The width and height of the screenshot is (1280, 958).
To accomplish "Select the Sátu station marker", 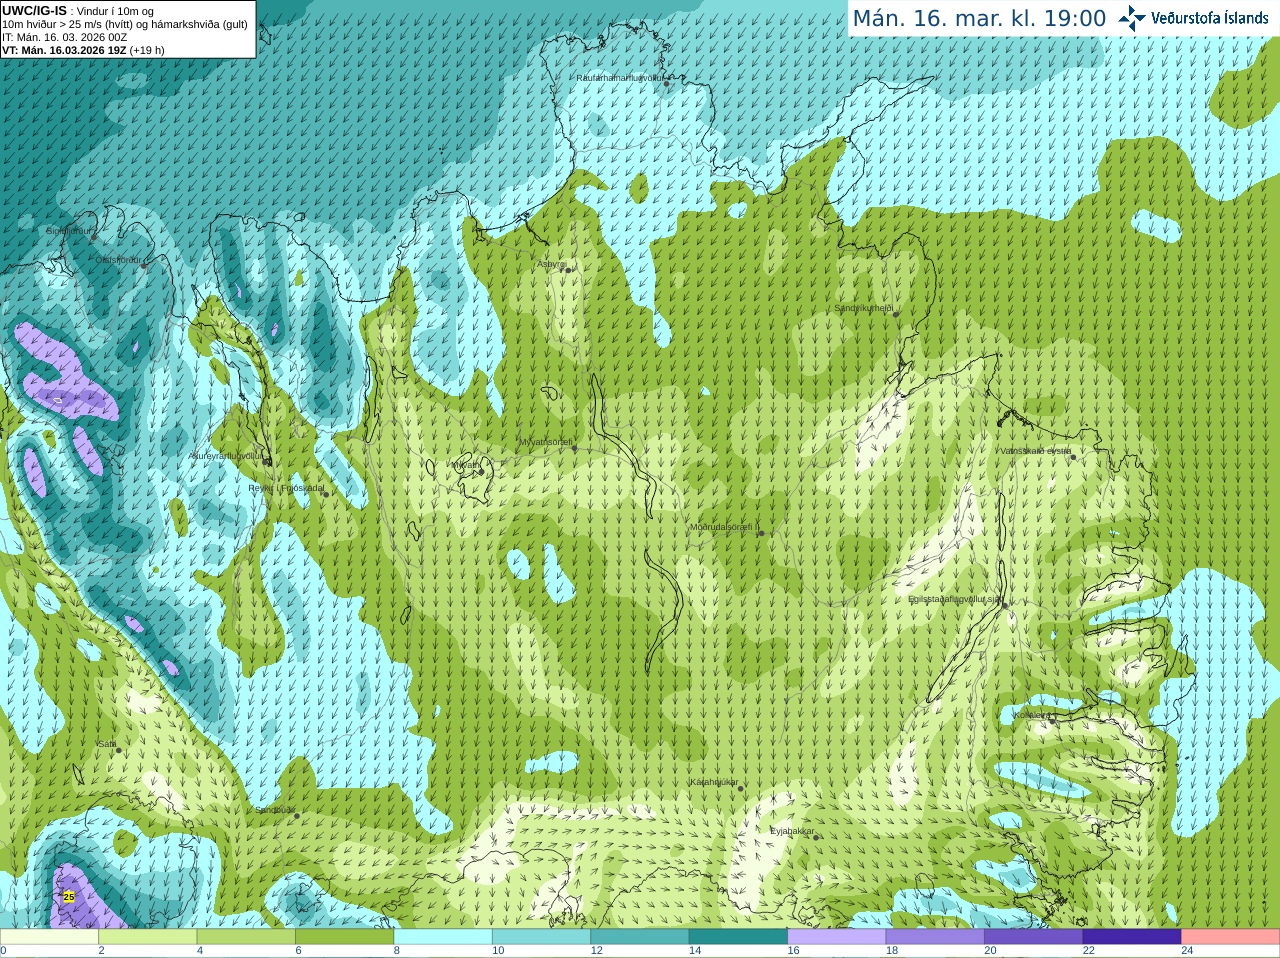I will pyautogui.click(x=119, y=750).
